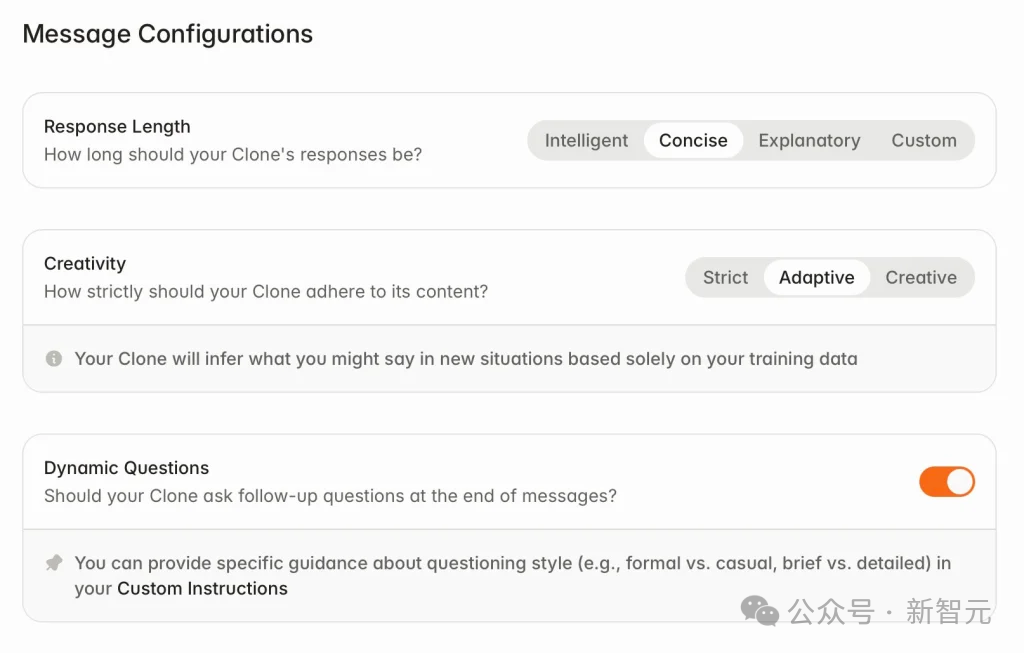Image resolution: width=1024 pixels, height=653 pixels.
Task: Select the Adaptive creativity option
Action: (x=816, y=278)
